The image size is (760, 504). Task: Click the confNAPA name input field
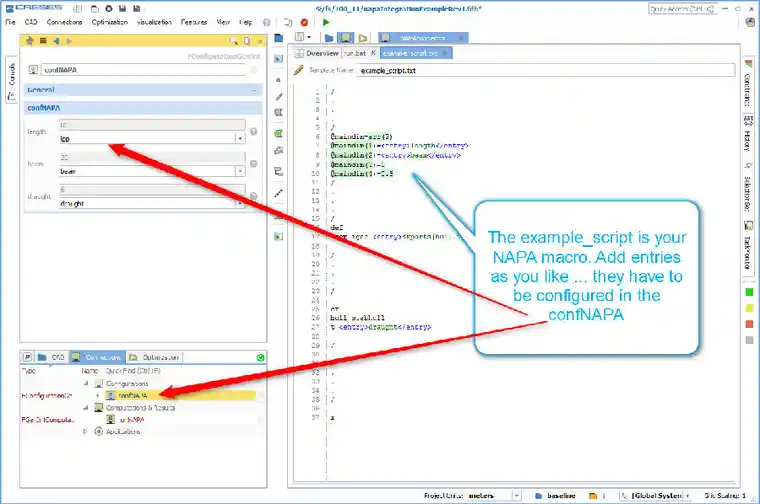(143, 70)
